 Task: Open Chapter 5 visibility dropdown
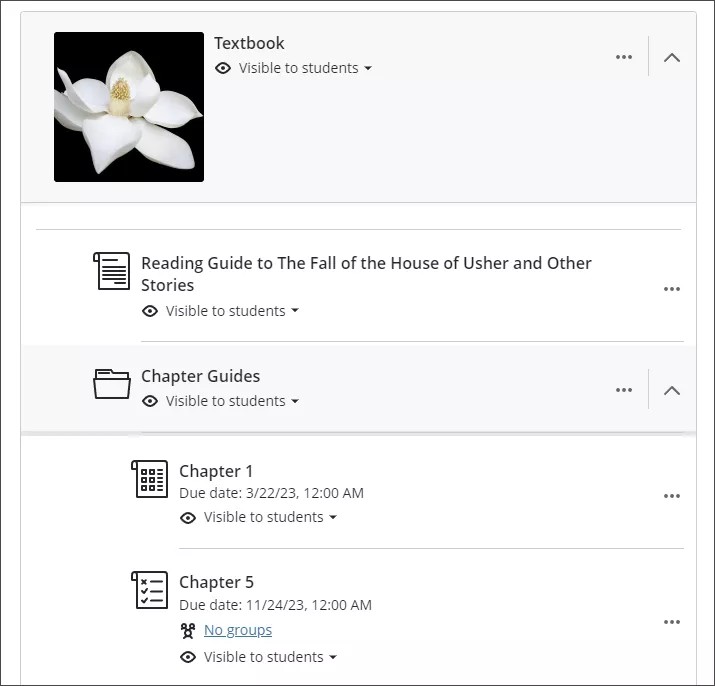[x=270, y=657]
